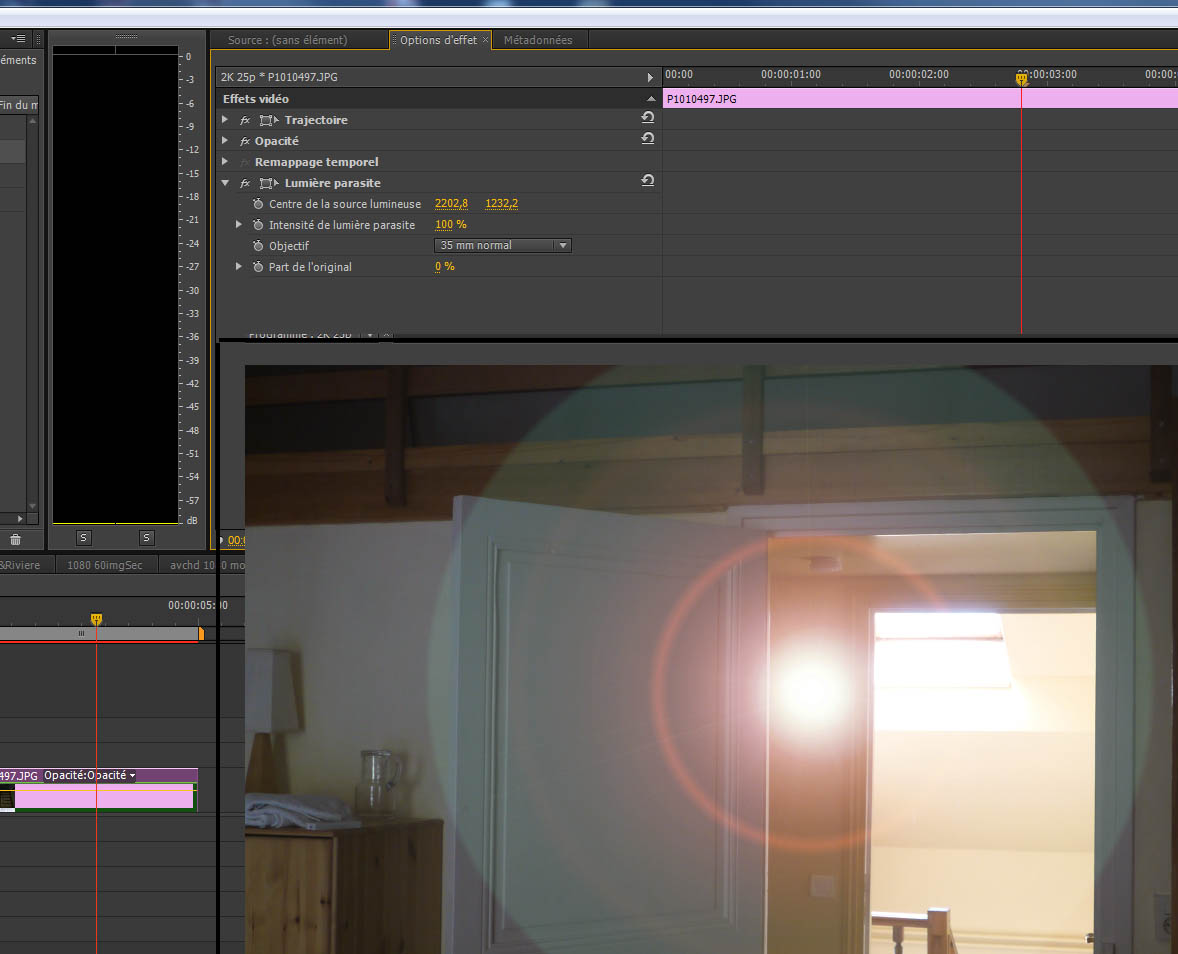The height and width of the screenshot is (954, 1178).
Task: Reset the Trajectoire effect
Action: point(648,117)
